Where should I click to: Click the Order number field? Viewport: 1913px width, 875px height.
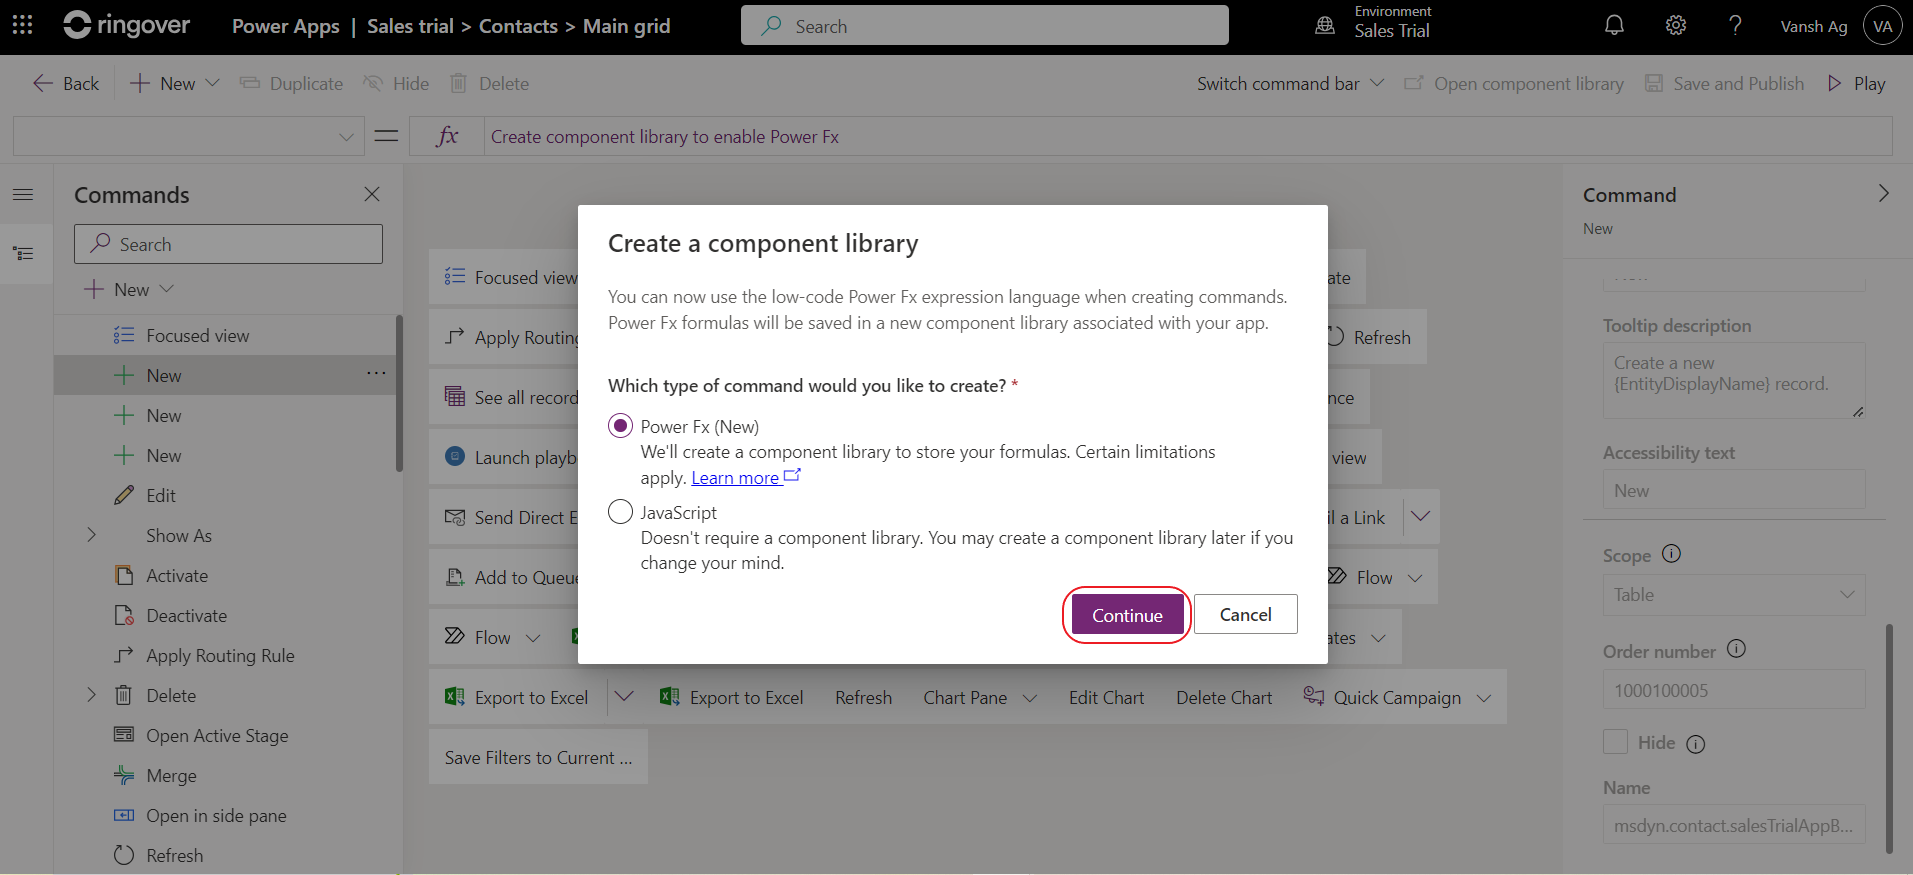[1734, 689]
